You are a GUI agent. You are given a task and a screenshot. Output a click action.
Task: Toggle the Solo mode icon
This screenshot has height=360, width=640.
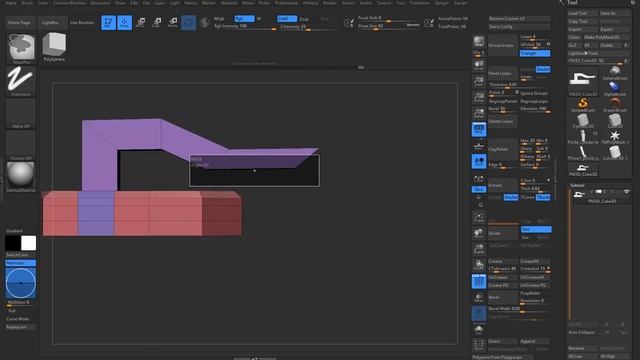[x=479, y=329]
